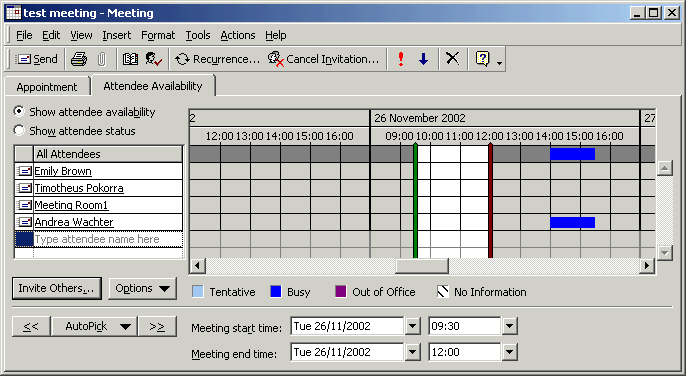686x376 pixels.
Task: Click the envelope icon beside Meeting Room1
Action: [x=24, y=205]
